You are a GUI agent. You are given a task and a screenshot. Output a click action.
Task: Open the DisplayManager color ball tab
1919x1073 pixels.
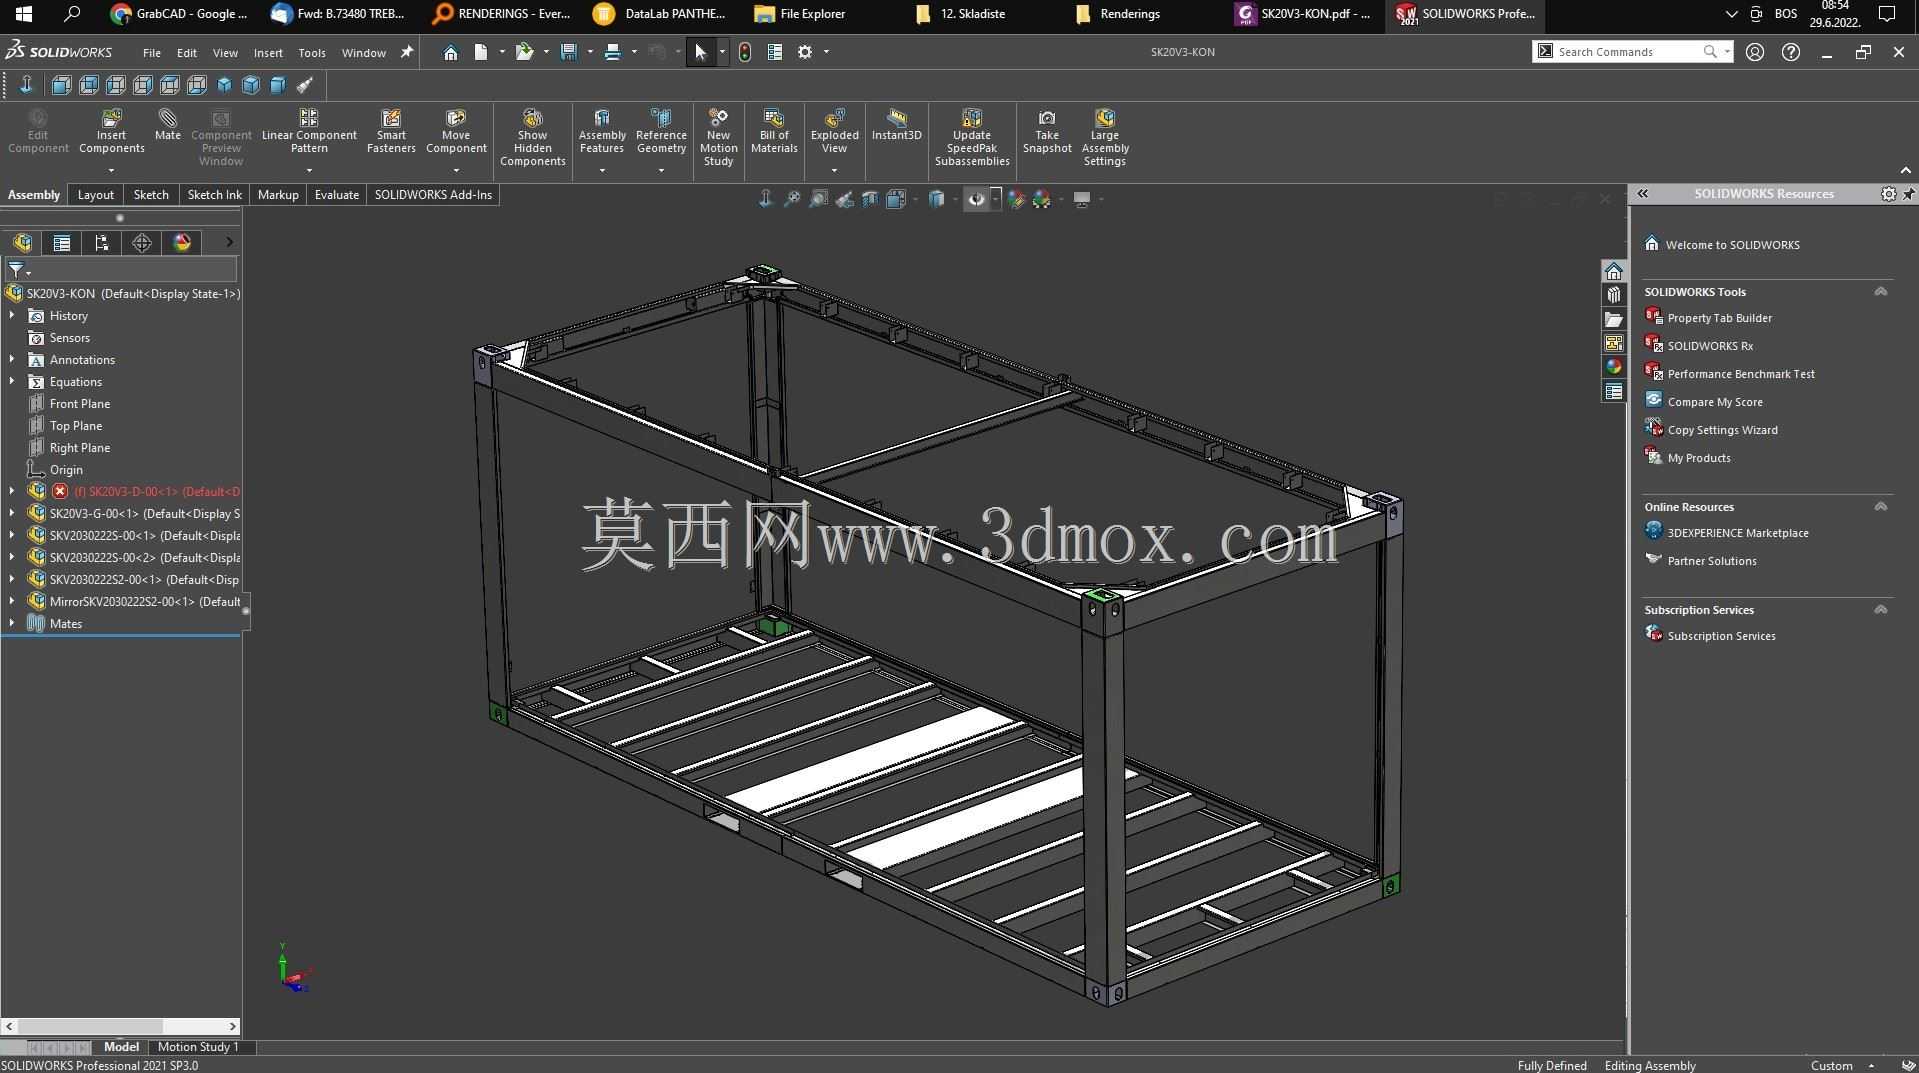(x=182, y=243)
